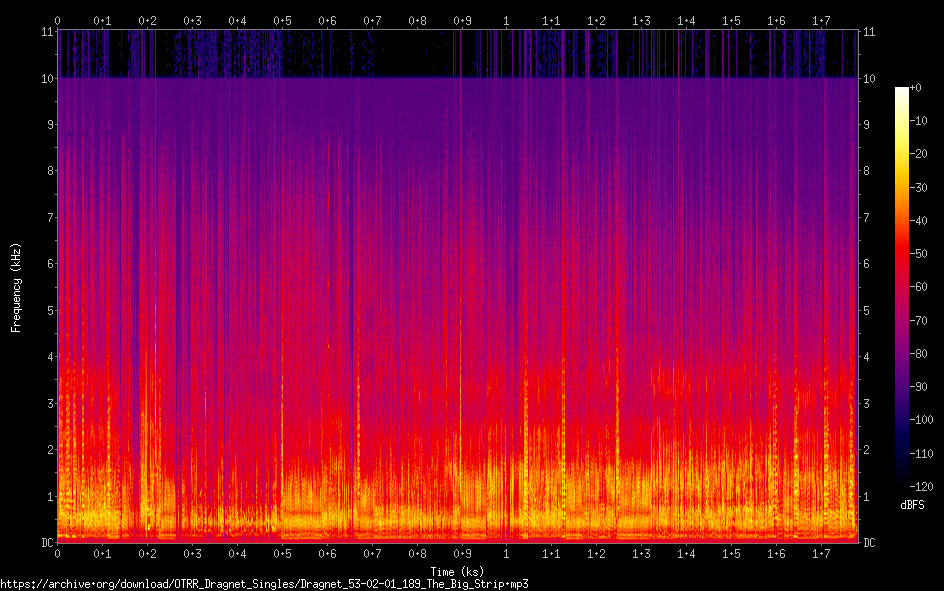Click the 11 kHz label on the right axis
The width and height of the screenshot is (944, 591).
[x=869, y=32]
